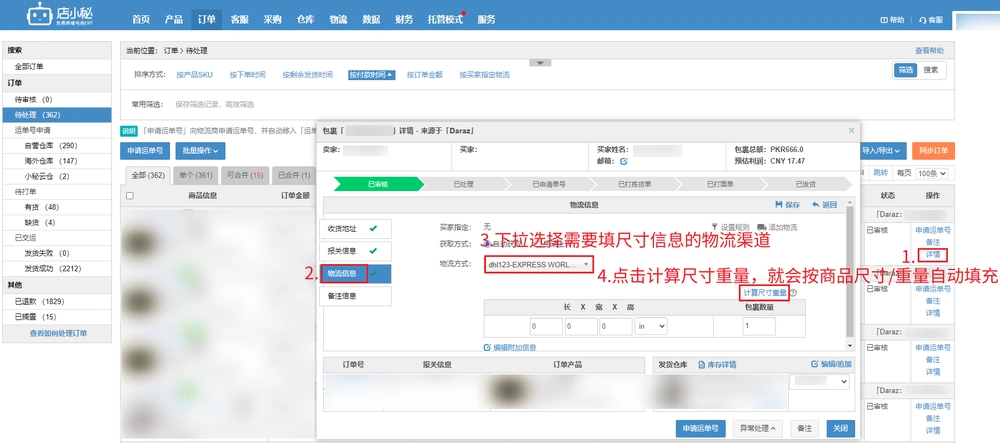The image size is (1000, 443).
Task: Open the 物流 top menu item
Action: [x=339, y=19]
